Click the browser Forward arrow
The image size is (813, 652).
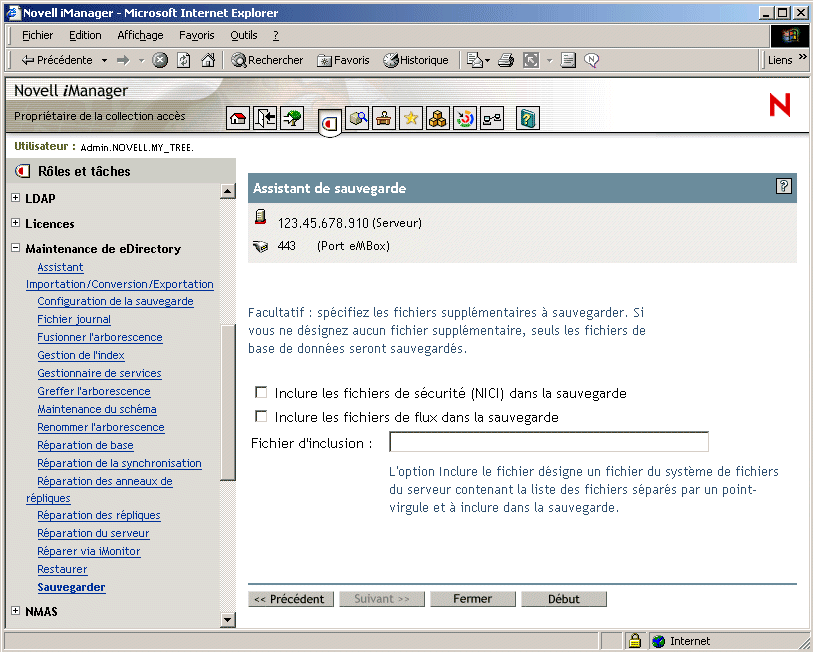pos(123,60)
